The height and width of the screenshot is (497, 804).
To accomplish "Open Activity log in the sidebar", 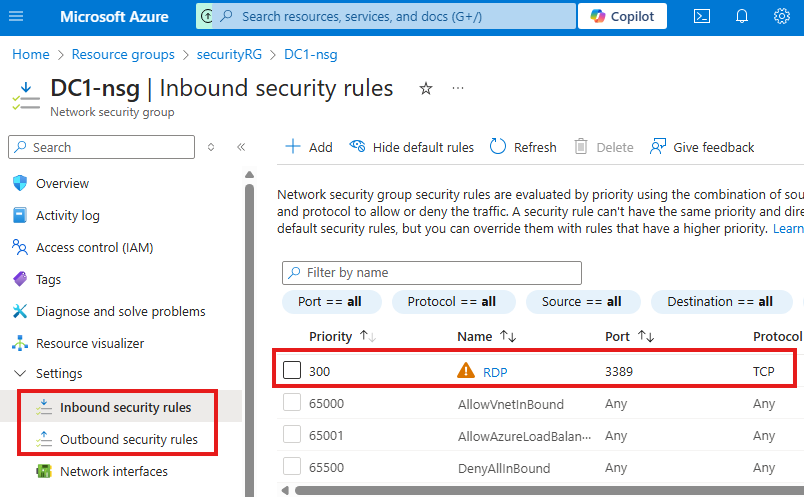I will (68, 216).
